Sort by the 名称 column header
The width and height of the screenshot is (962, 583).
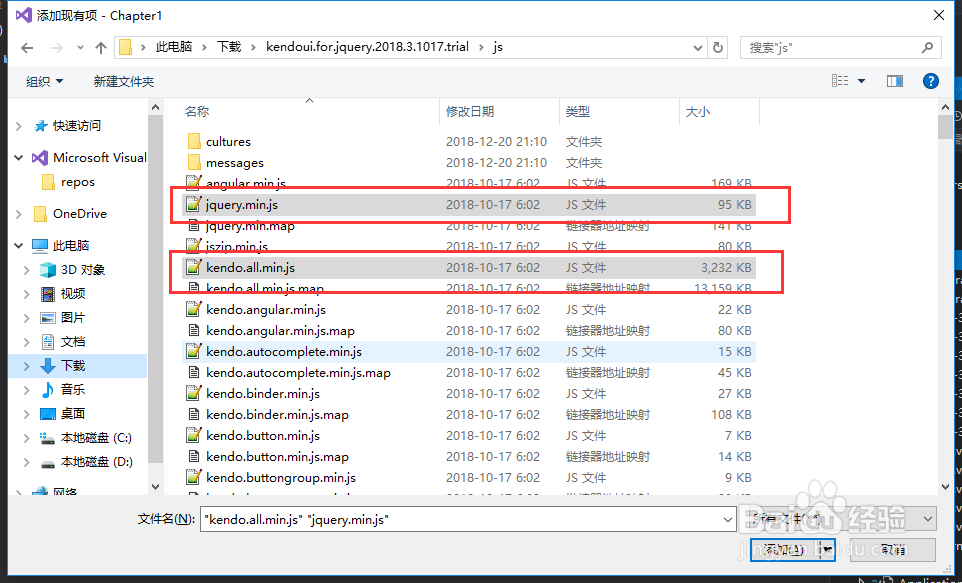click(197, 111)
